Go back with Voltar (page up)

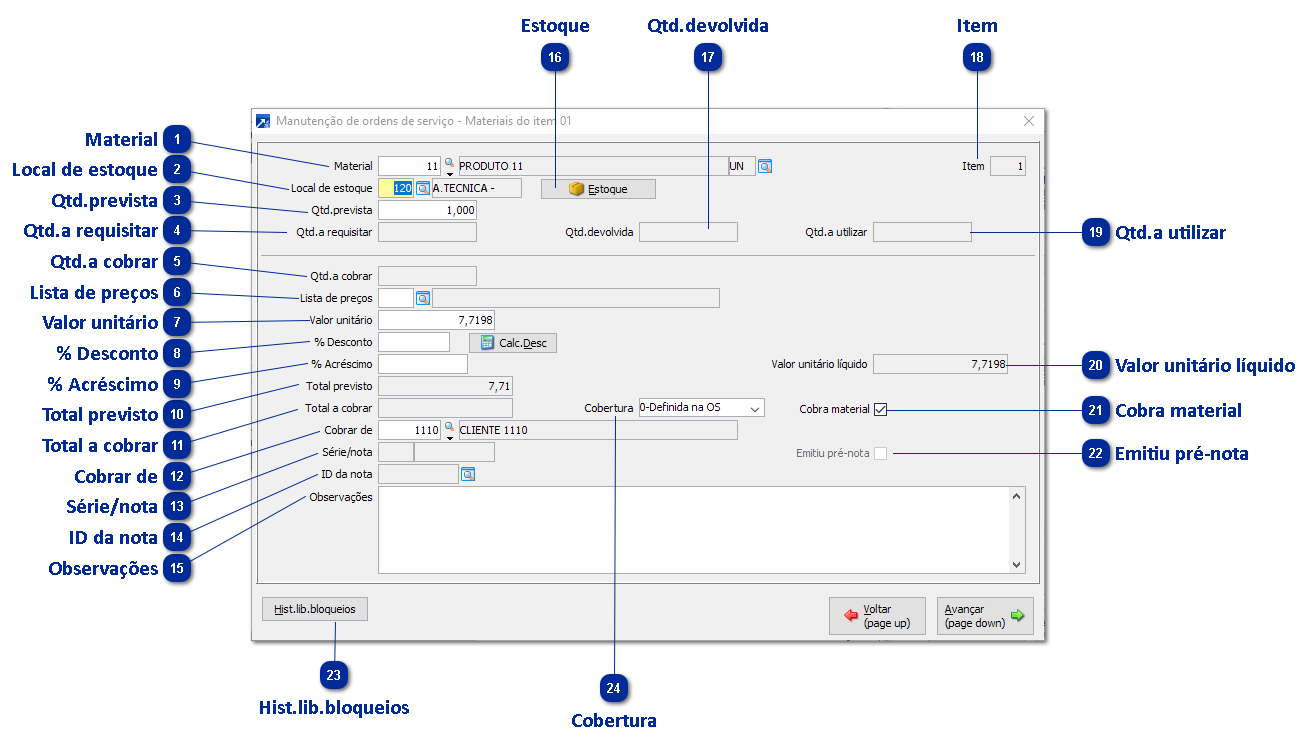[877, 616]
